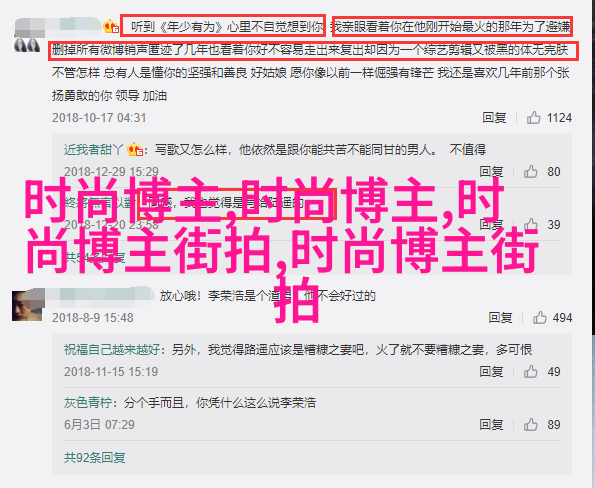Click the avatar of the 2018-8-9 commenter
The width and height of the screenshot is (595, 488).
click(x=28, y=305)
